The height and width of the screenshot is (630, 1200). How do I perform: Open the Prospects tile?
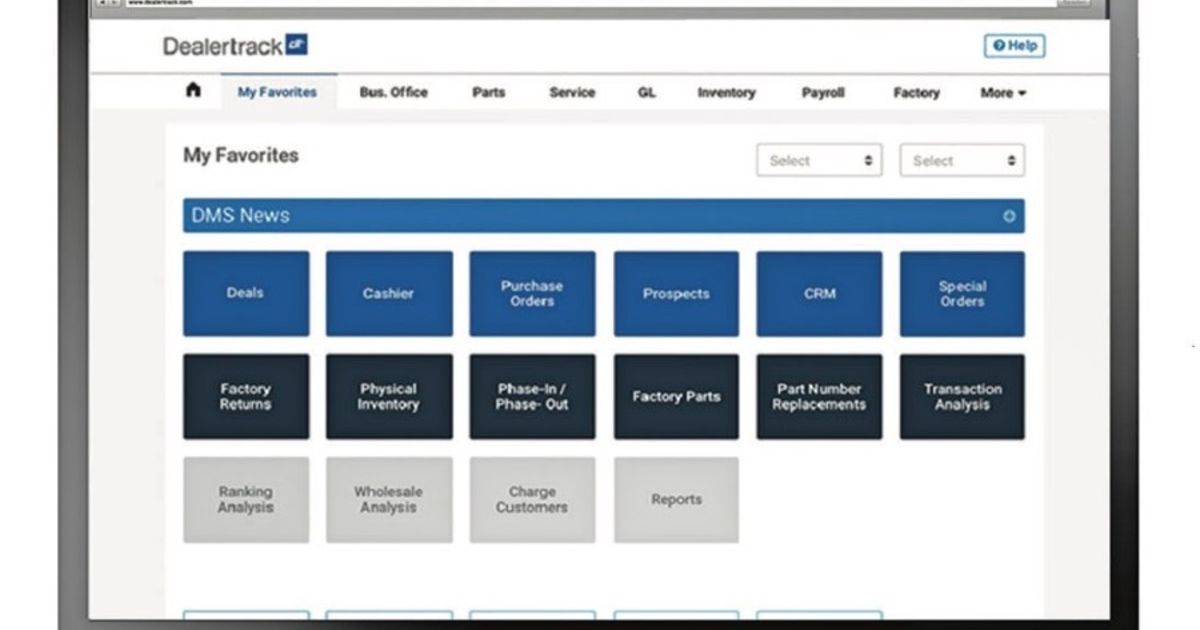[676, 293]
